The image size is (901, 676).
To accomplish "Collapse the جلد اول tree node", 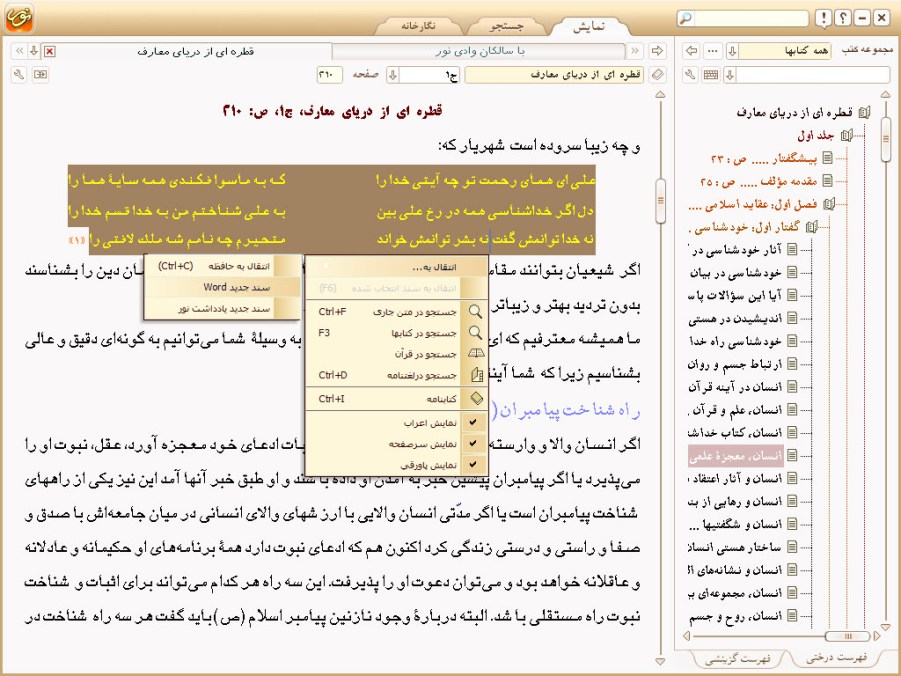I will (x=846, y=136).
